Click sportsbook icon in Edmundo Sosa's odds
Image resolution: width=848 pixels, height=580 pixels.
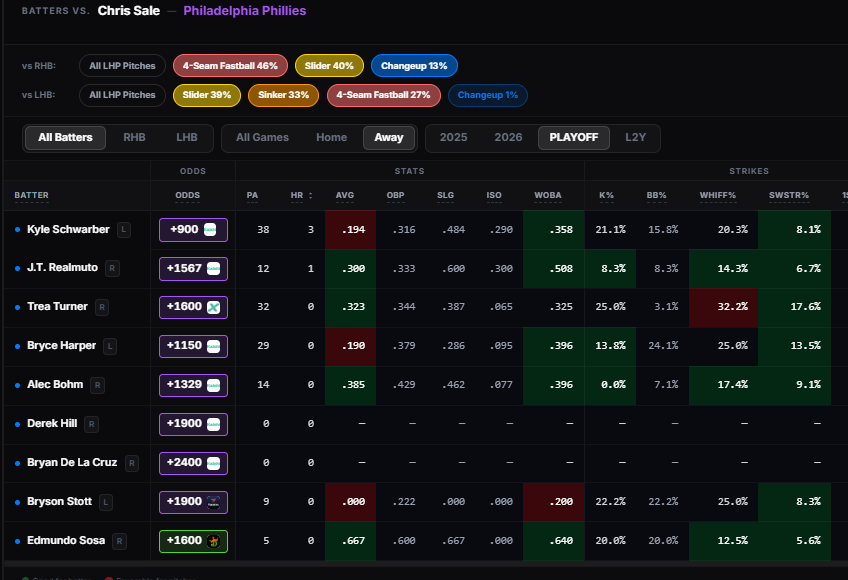pos(214,541)
